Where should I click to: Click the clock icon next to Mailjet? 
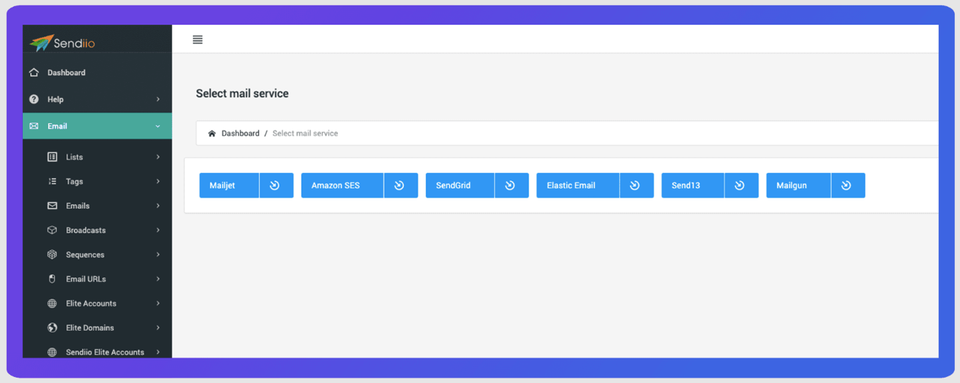(x=275, y=185)
